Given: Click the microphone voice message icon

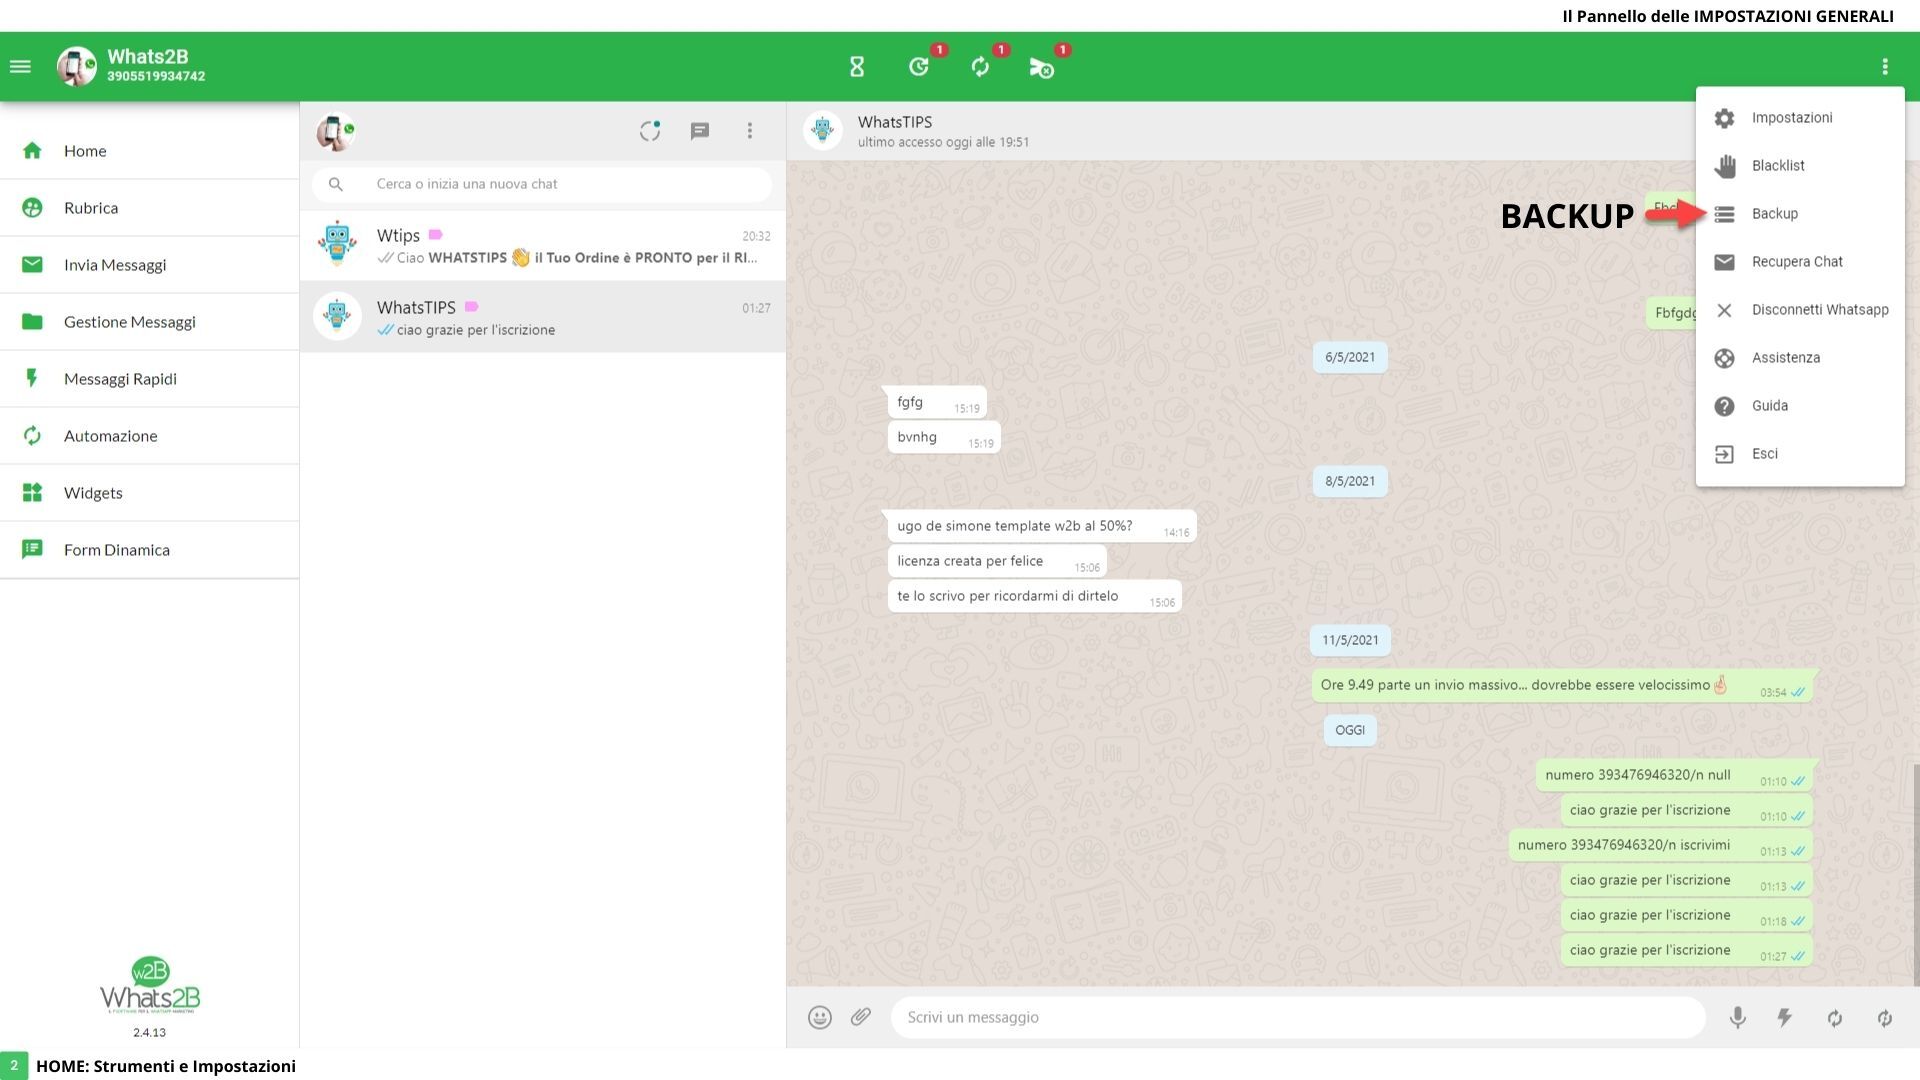Looking at the screenshot, I should click(x=1738, y=1018).
